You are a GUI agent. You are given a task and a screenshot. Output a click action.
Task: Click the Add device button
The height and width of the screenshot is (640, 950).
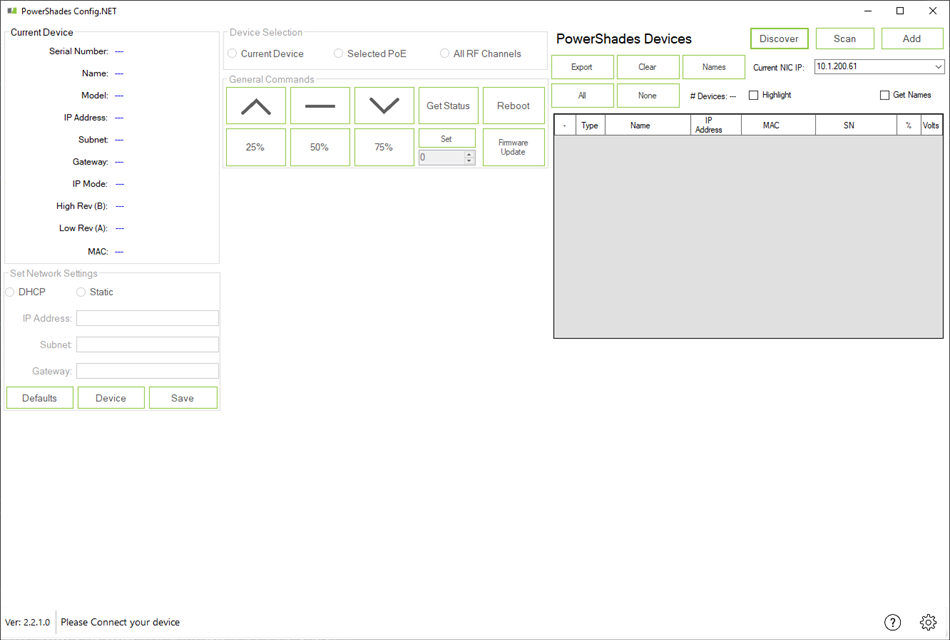[912, 39]
